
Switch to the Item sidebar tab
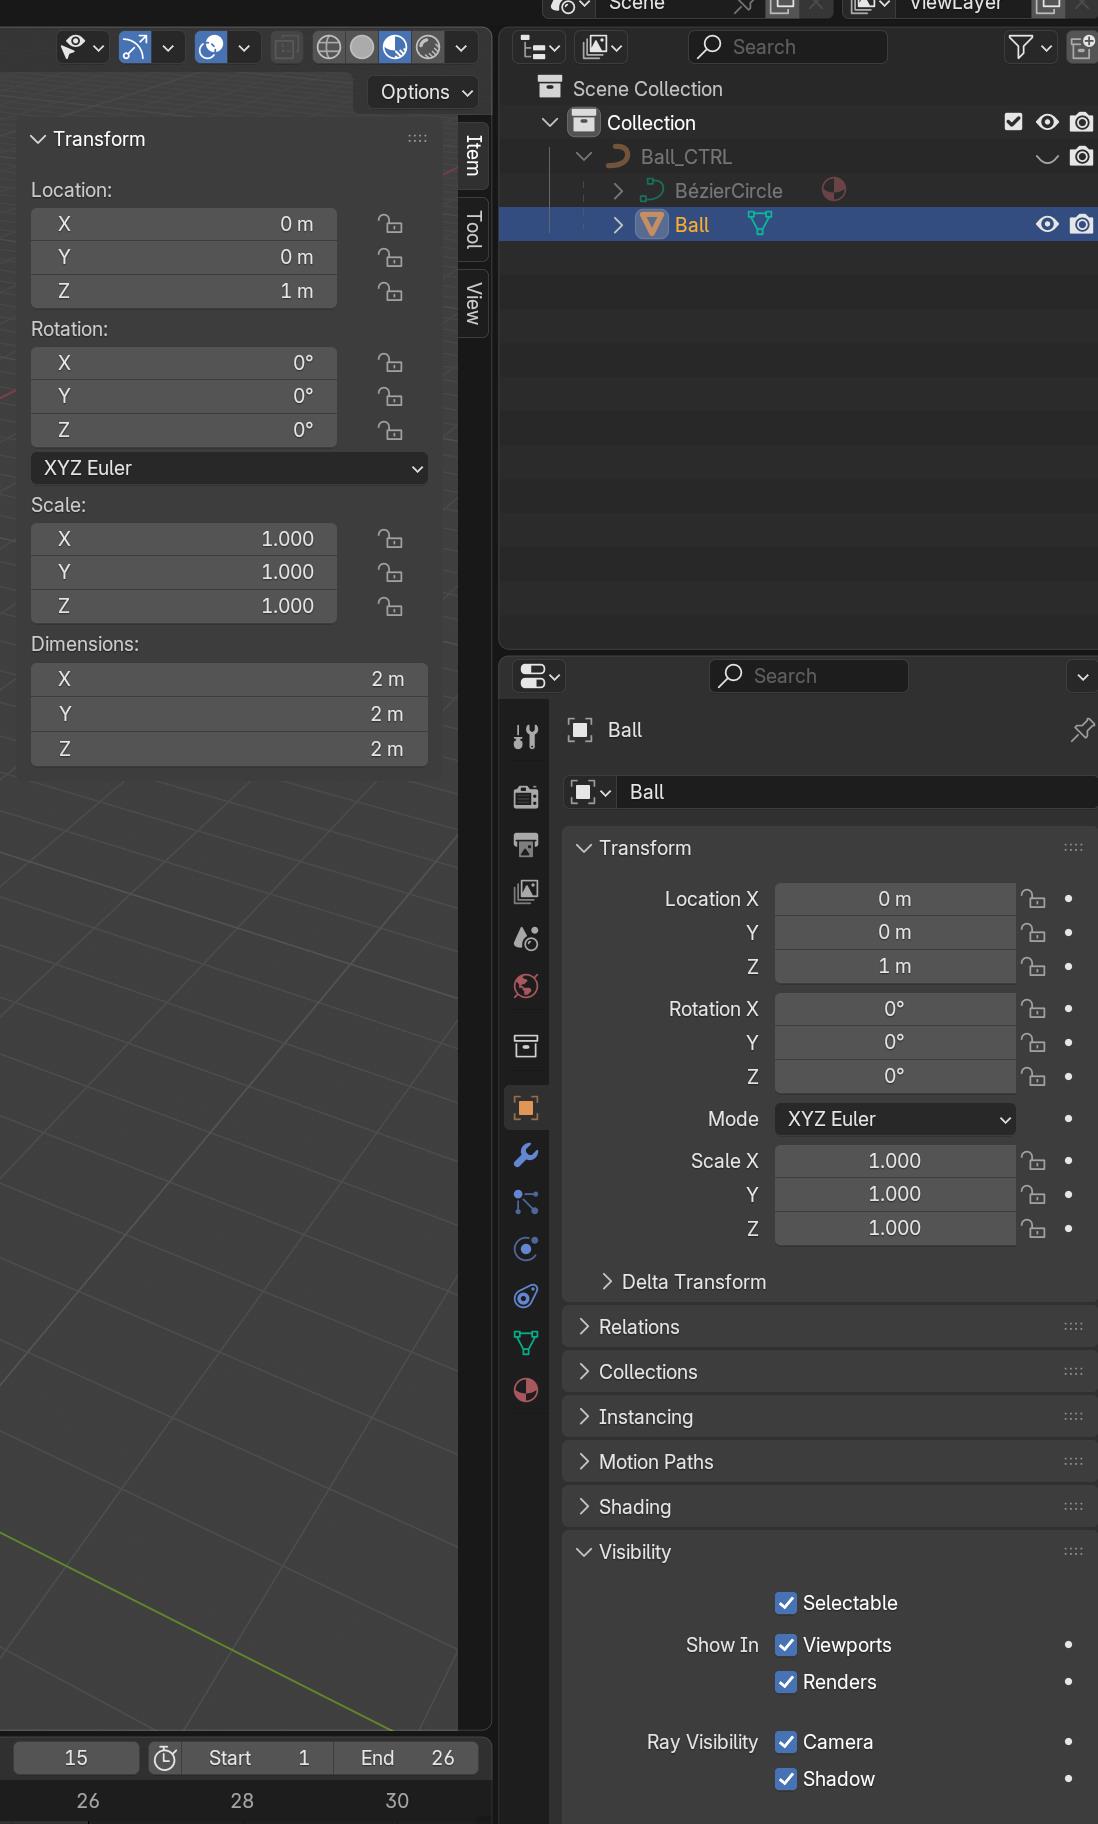coord(474,155)
